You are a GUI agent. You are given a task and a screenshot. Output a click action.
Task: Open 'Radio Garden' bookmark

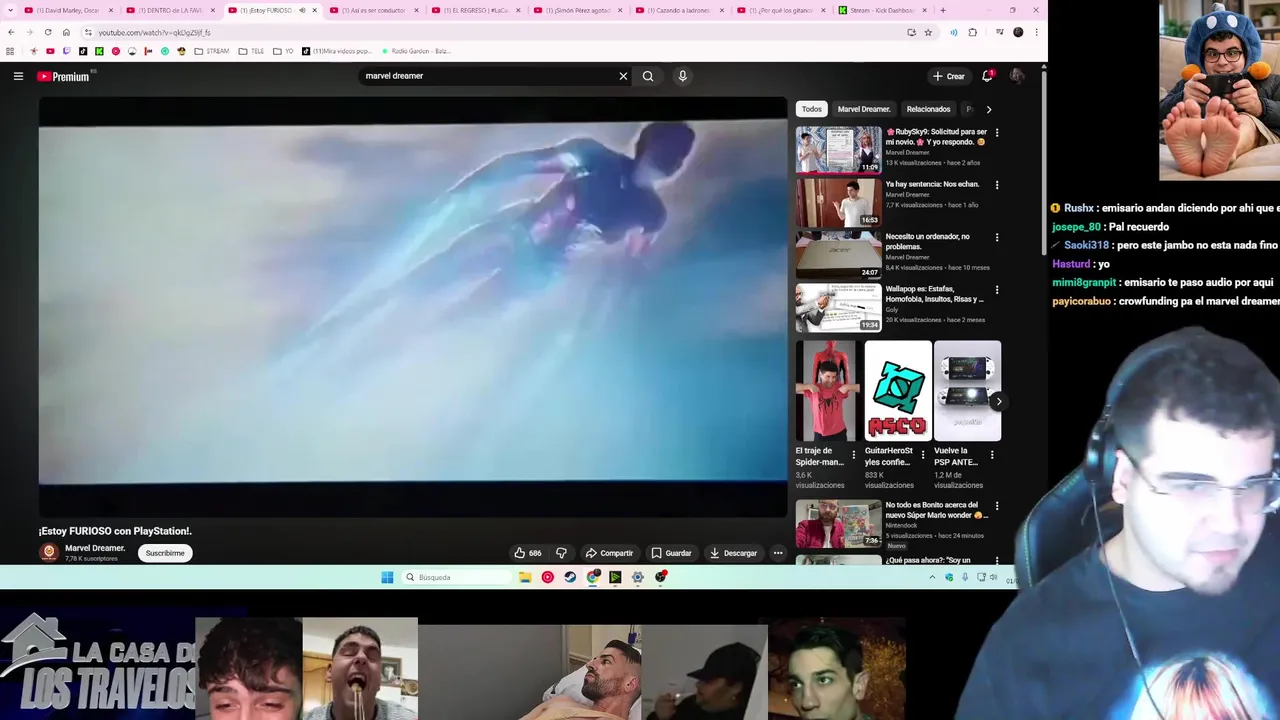pos(415,51)
